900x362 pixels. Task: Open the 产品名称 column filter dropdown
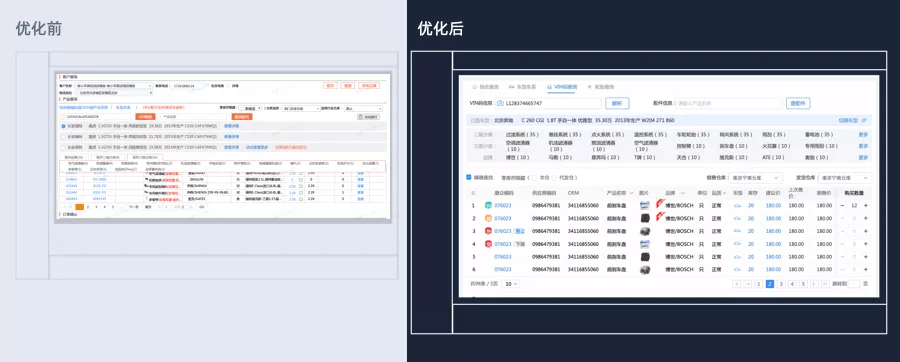631,193
